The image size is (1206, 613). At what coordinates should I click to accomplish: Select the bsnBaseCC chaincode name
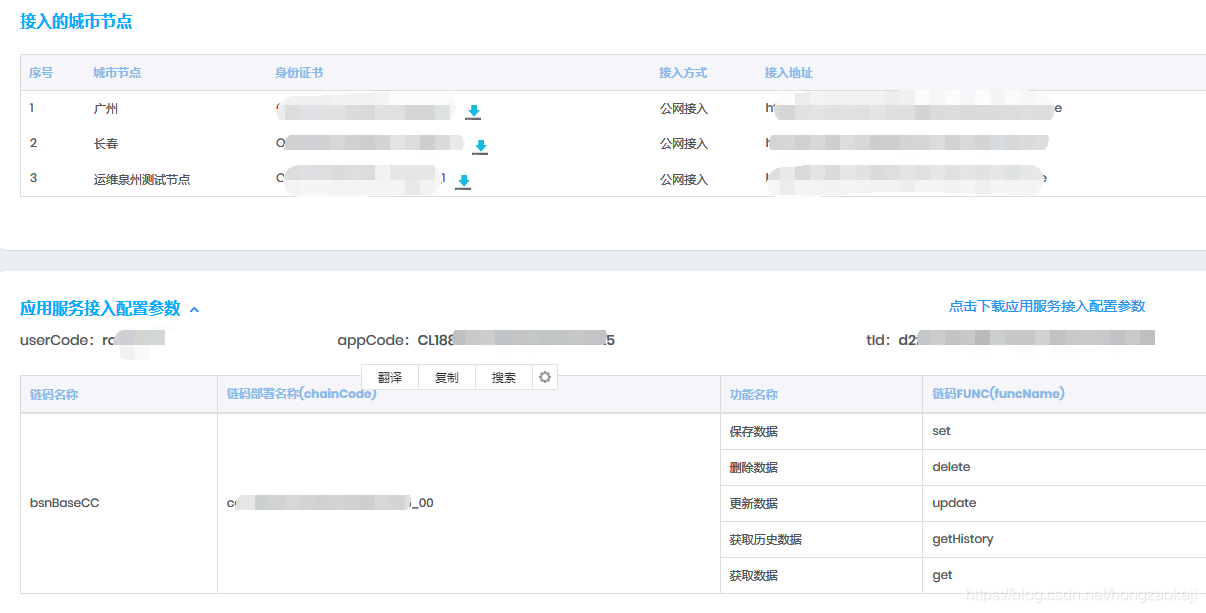(65, 503)
